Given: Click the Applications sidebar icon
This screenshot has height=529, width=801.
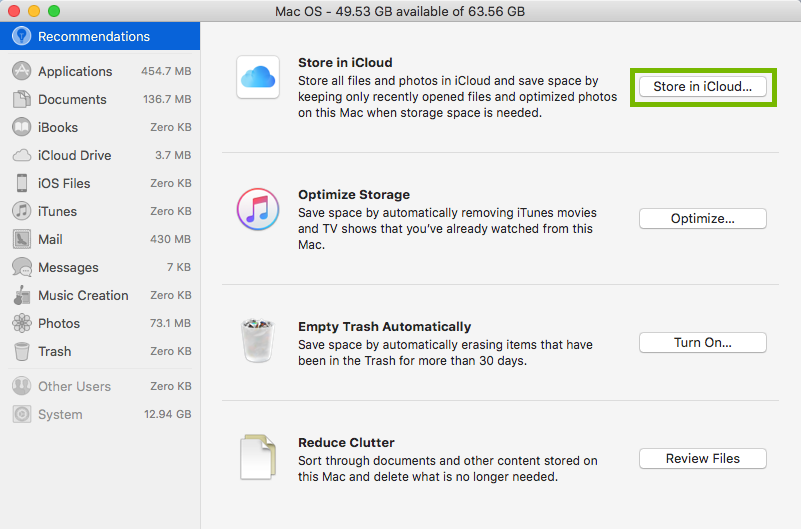Looking at the screenshot, I should coord(21,71).
